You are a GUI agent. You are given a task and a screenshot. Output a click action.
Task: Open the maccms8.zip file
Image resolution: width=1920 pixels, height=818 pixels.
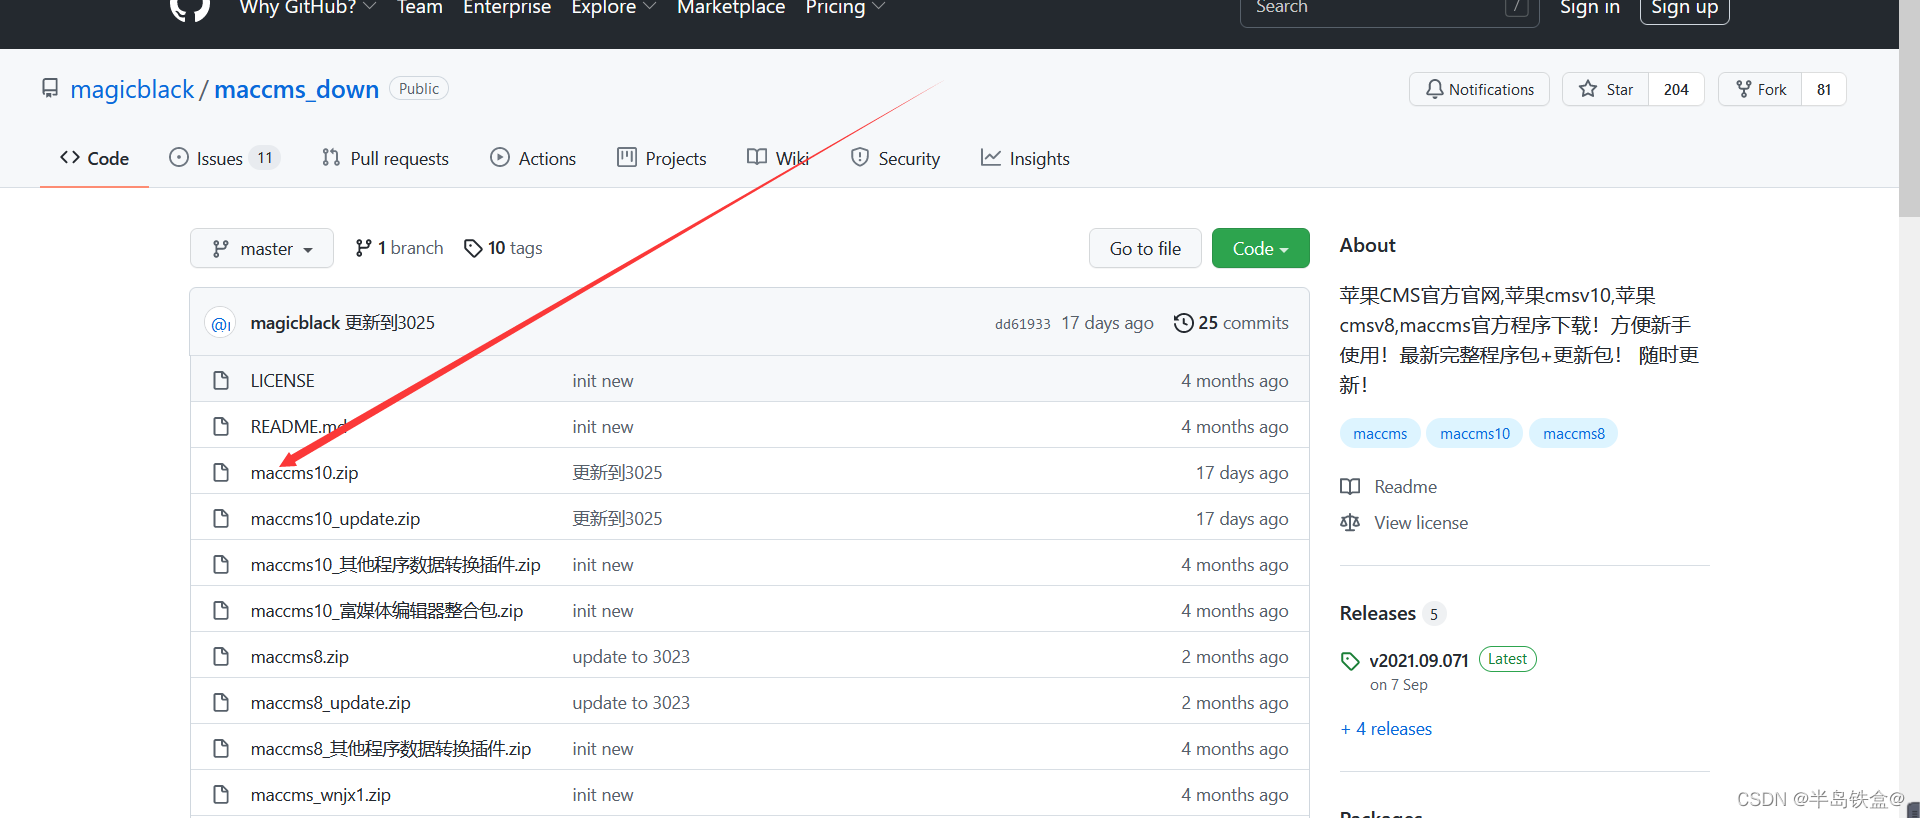300,657
